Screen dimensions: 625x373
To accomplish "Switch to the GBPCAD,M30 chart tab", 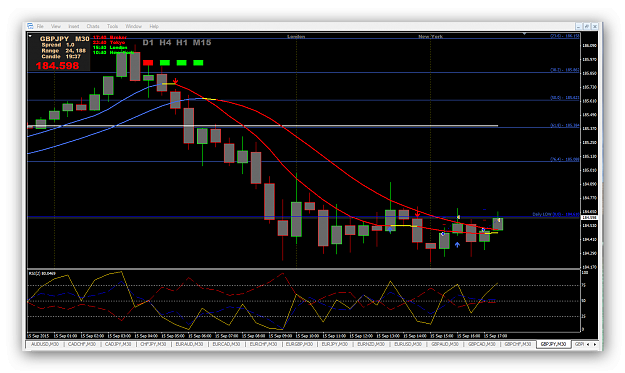I will [x=482, y=344].
